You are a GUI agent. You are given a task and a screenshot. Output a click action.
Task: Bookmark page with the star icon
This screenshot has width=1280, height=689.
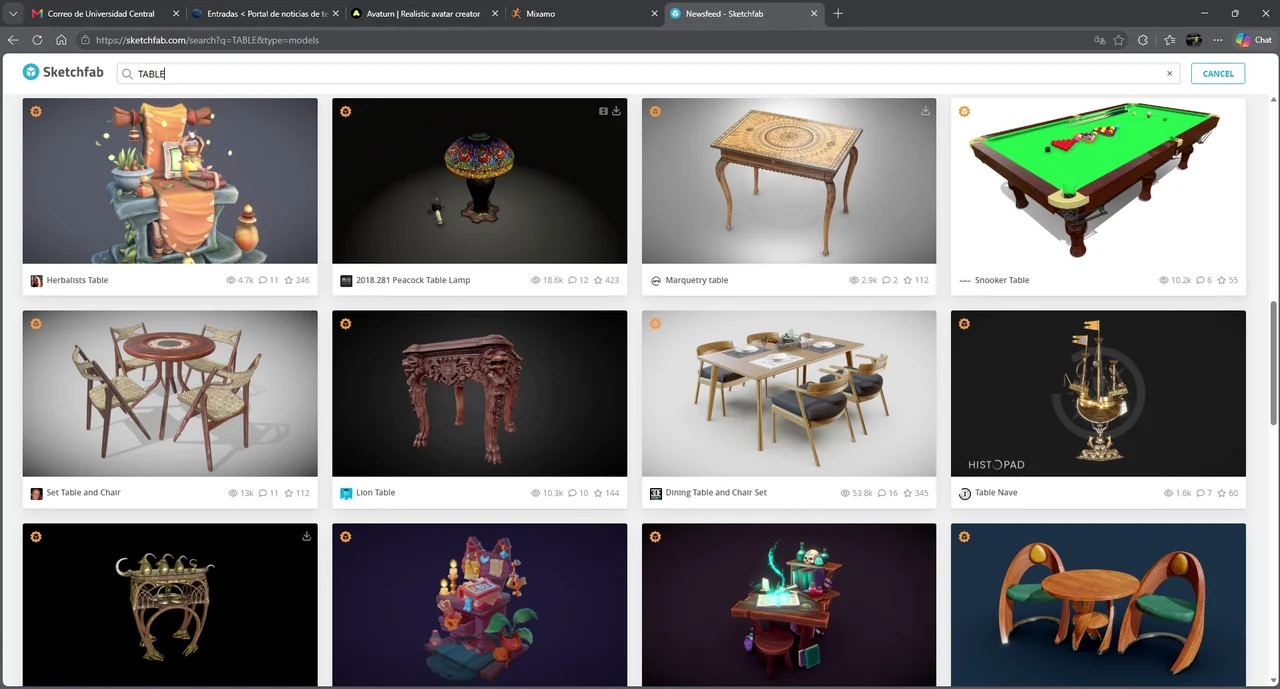1119,40
